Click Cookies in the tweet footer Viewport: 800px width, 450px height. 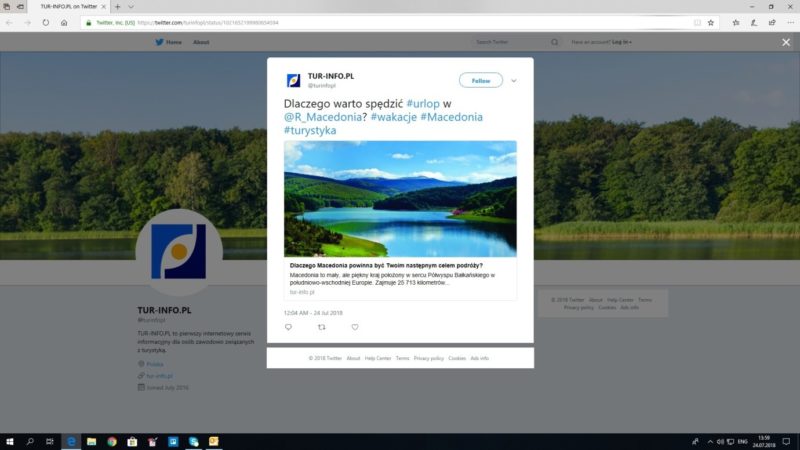click(x=457, y=358)
